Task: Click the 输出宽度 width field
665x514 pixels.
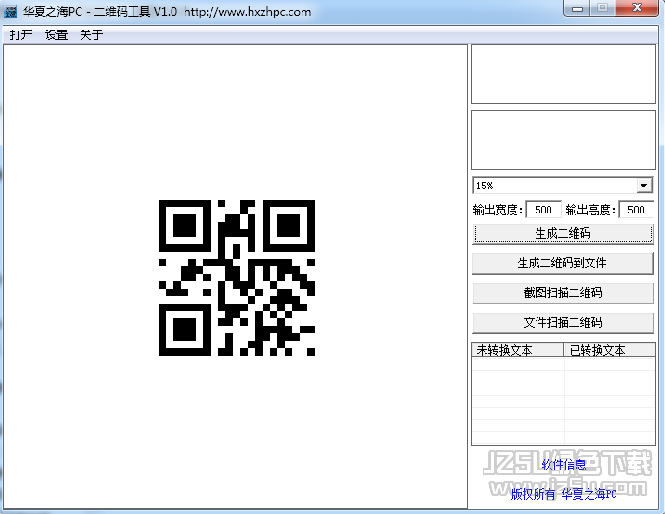Action: pos(543,210)
